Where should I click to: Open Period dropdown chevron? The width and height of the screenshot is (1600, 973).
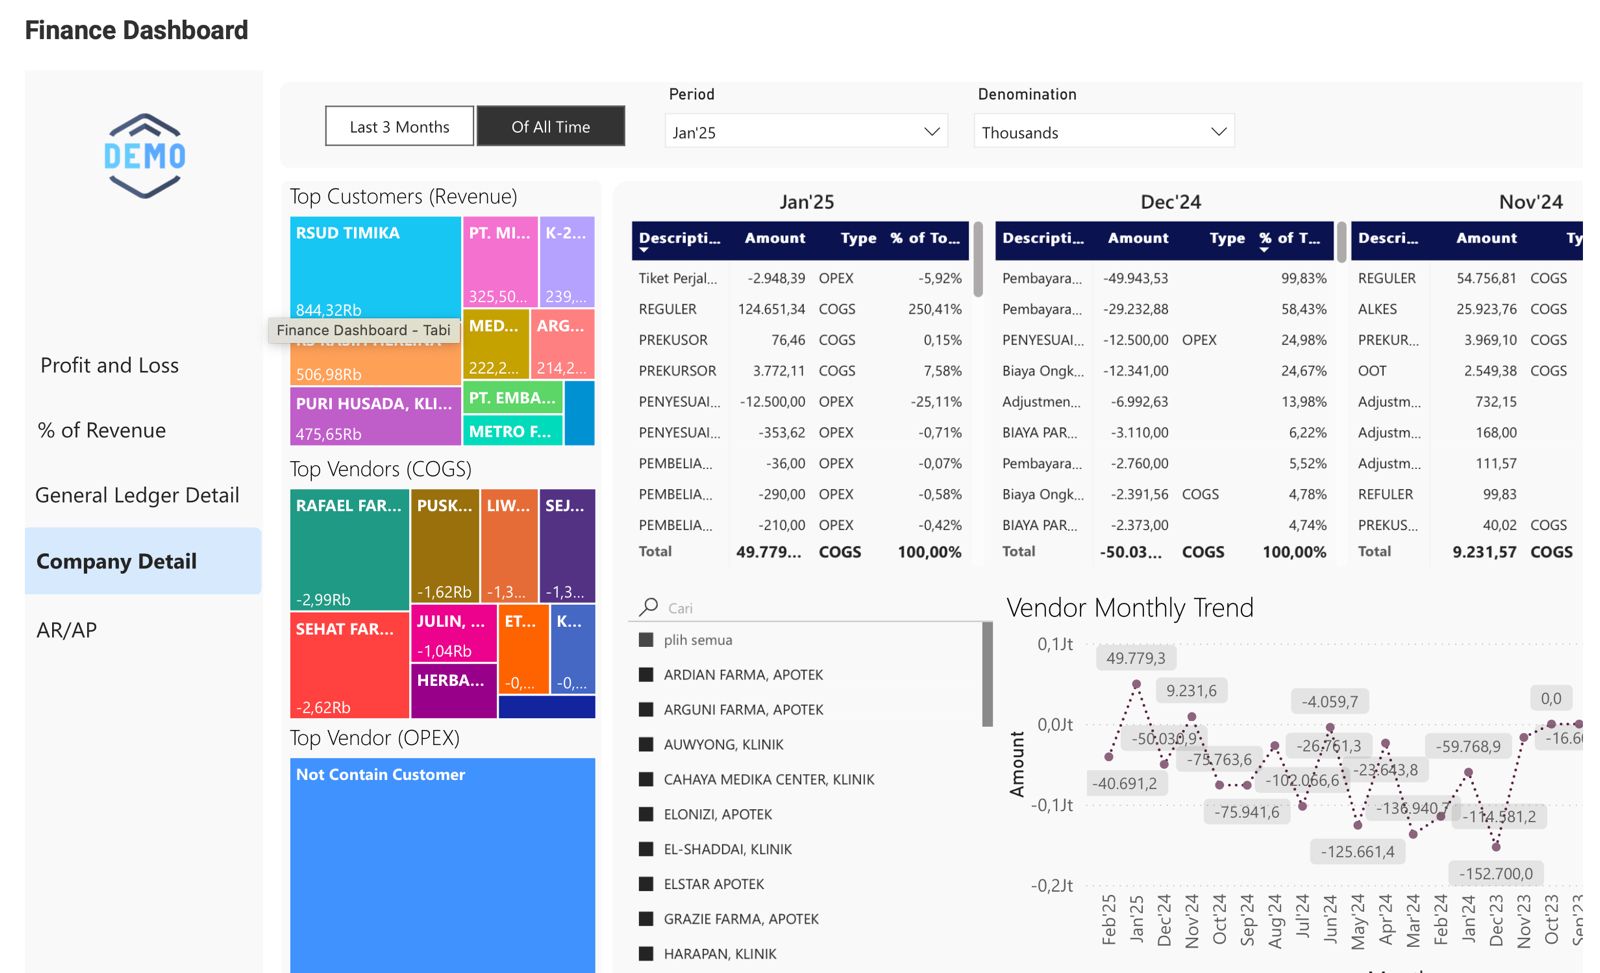click(x=932, y=131)
